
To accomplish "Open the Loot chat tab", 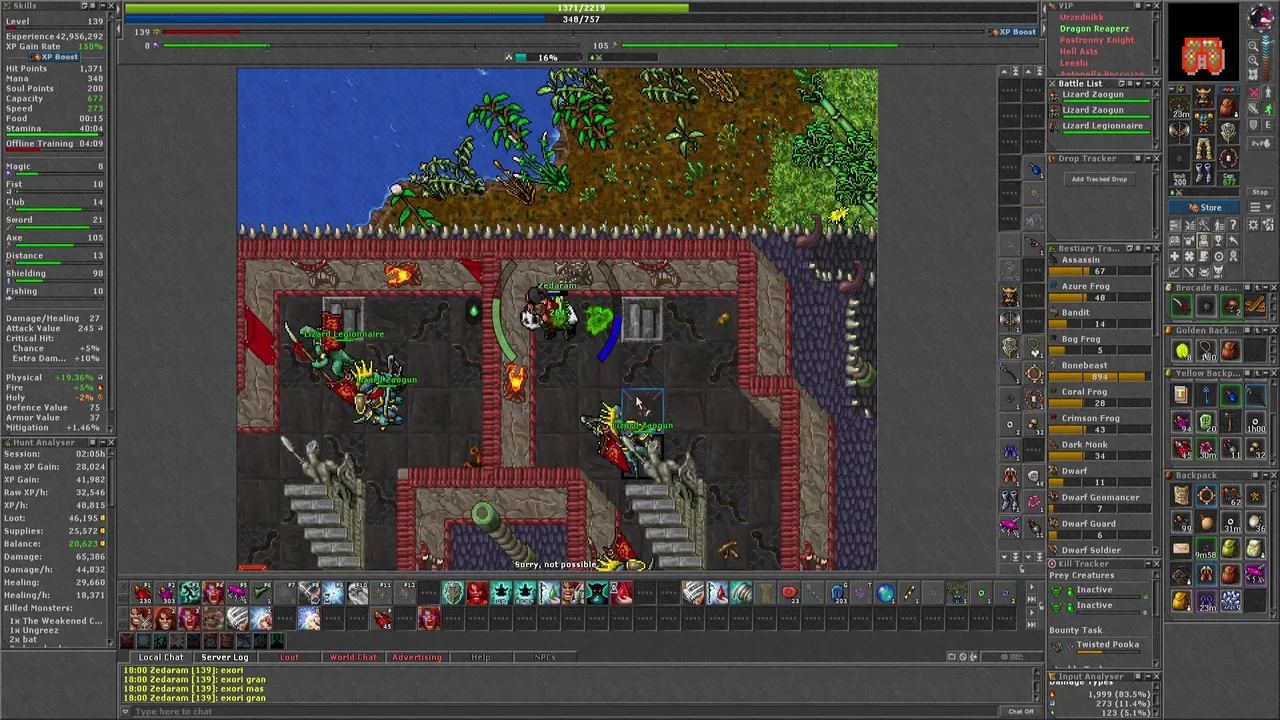I will pyautogui.click(x=289, y=657).
